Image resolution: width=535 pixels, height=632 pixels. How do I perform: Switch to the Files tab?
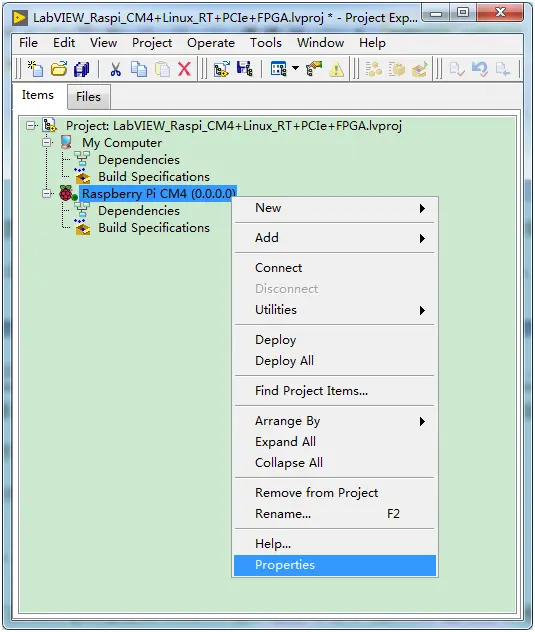click(x=88, y=97)
